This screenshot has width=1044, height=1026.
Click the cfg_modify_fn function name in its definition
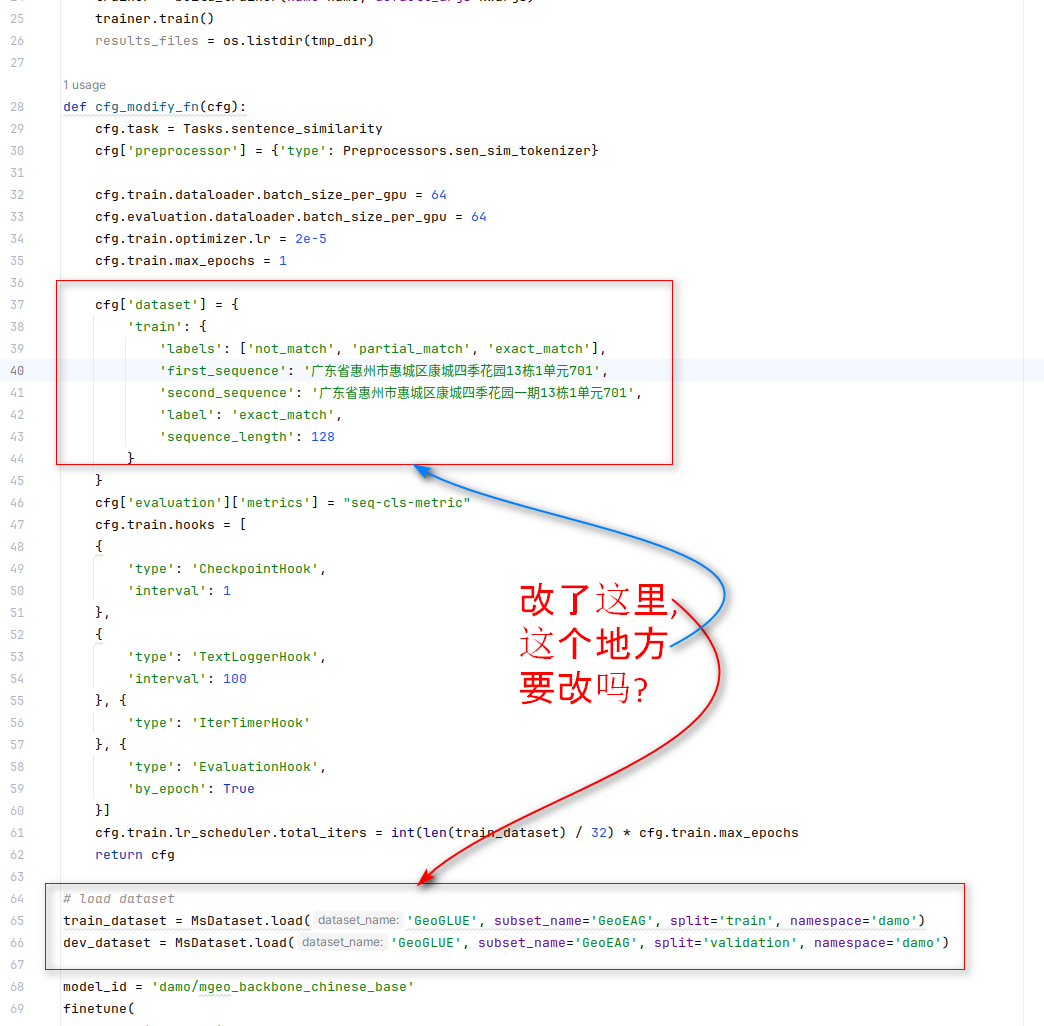pyautogui.click(x=146, y=107)
